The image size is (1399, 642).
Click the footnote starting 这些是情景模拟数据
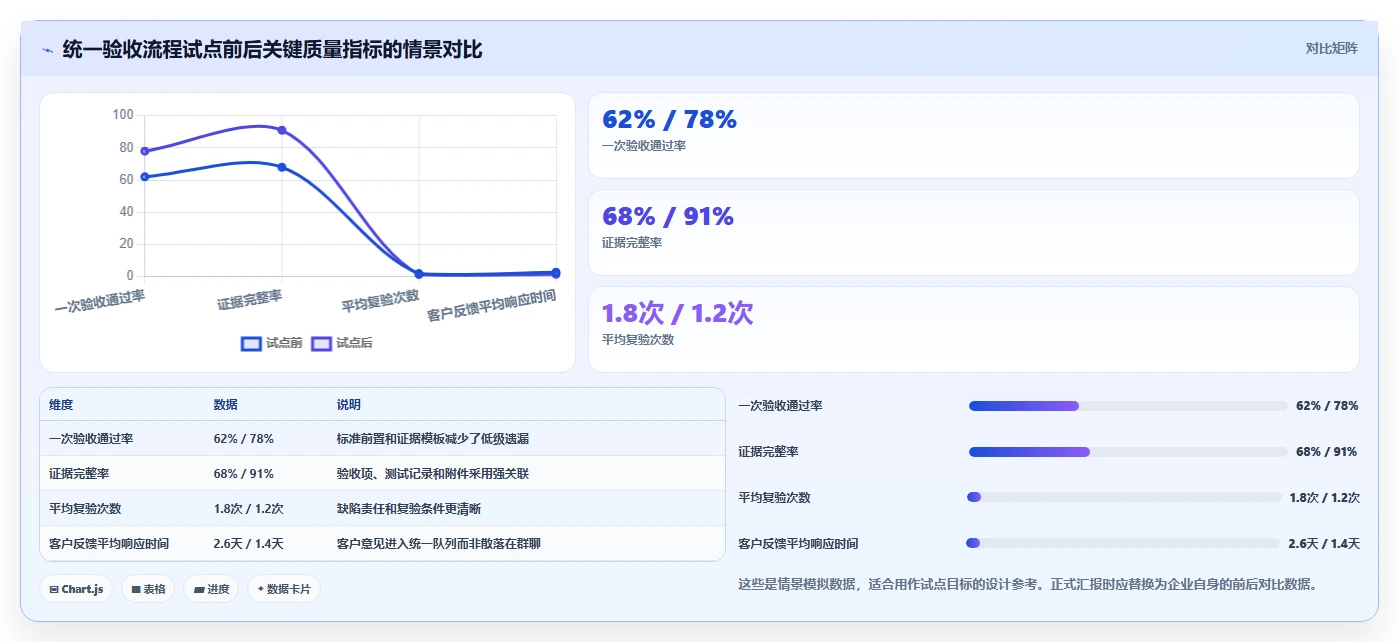1027,584
